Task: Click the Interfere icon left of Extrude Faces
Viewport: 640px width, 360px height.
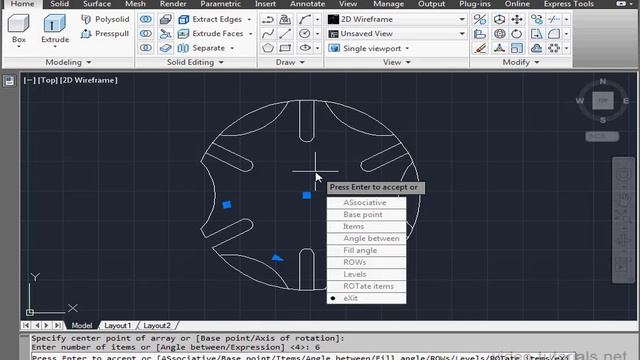Action: [165, 33]
